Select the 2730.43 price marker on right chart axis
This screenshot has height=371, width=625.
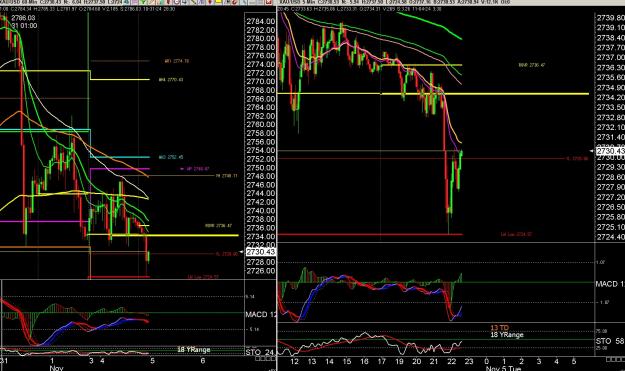pyautogui.click(x=610, y=151)
